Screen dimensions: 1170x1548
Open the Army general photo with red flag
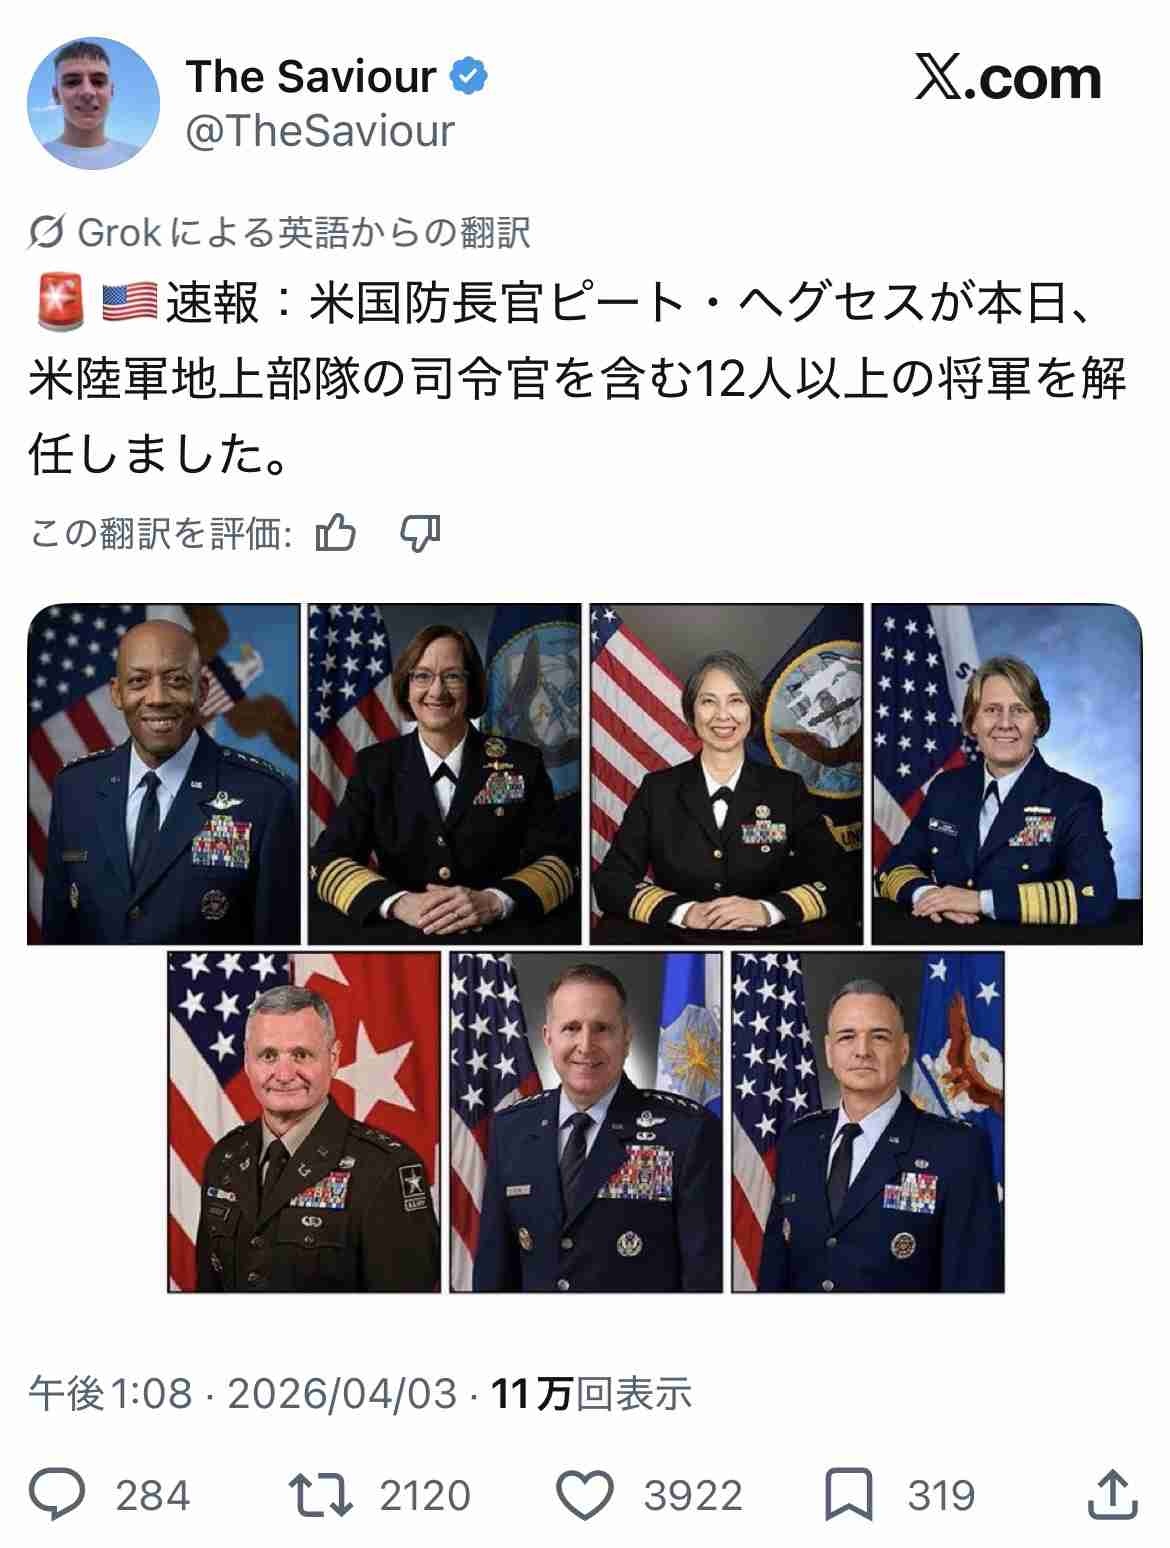coord(304,1122)
